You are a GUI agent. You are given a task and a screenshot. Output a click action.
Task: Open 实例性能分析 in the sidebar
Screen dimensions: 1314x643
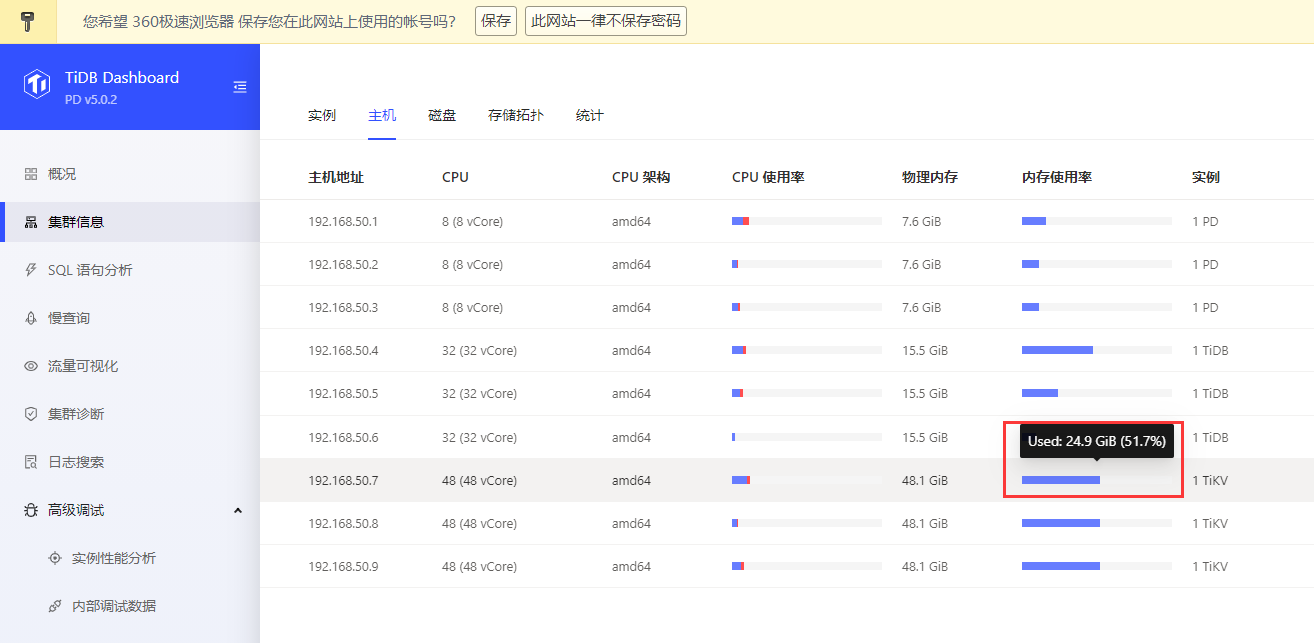tap(113, 558)
